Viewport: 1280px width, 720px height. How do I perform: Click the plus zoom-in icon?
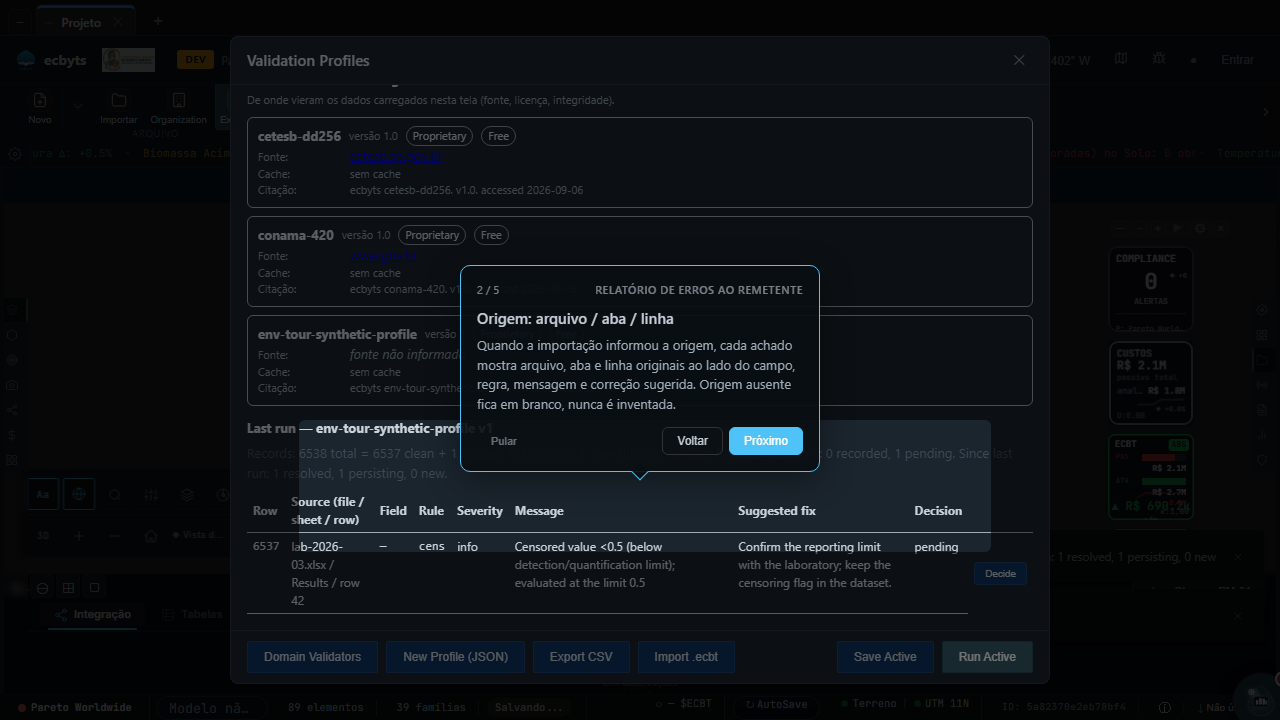tap(79, 536)
